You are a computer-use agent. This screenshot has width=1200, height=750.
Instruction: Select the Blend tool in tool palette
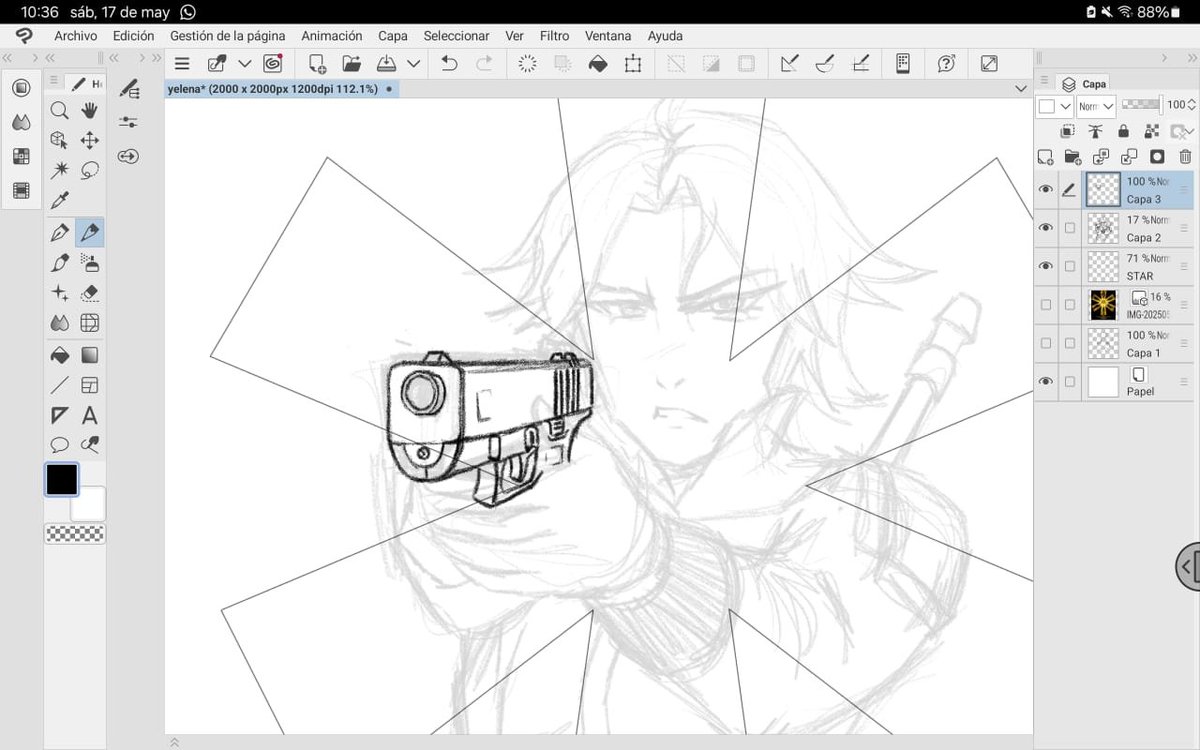(60, 323)
